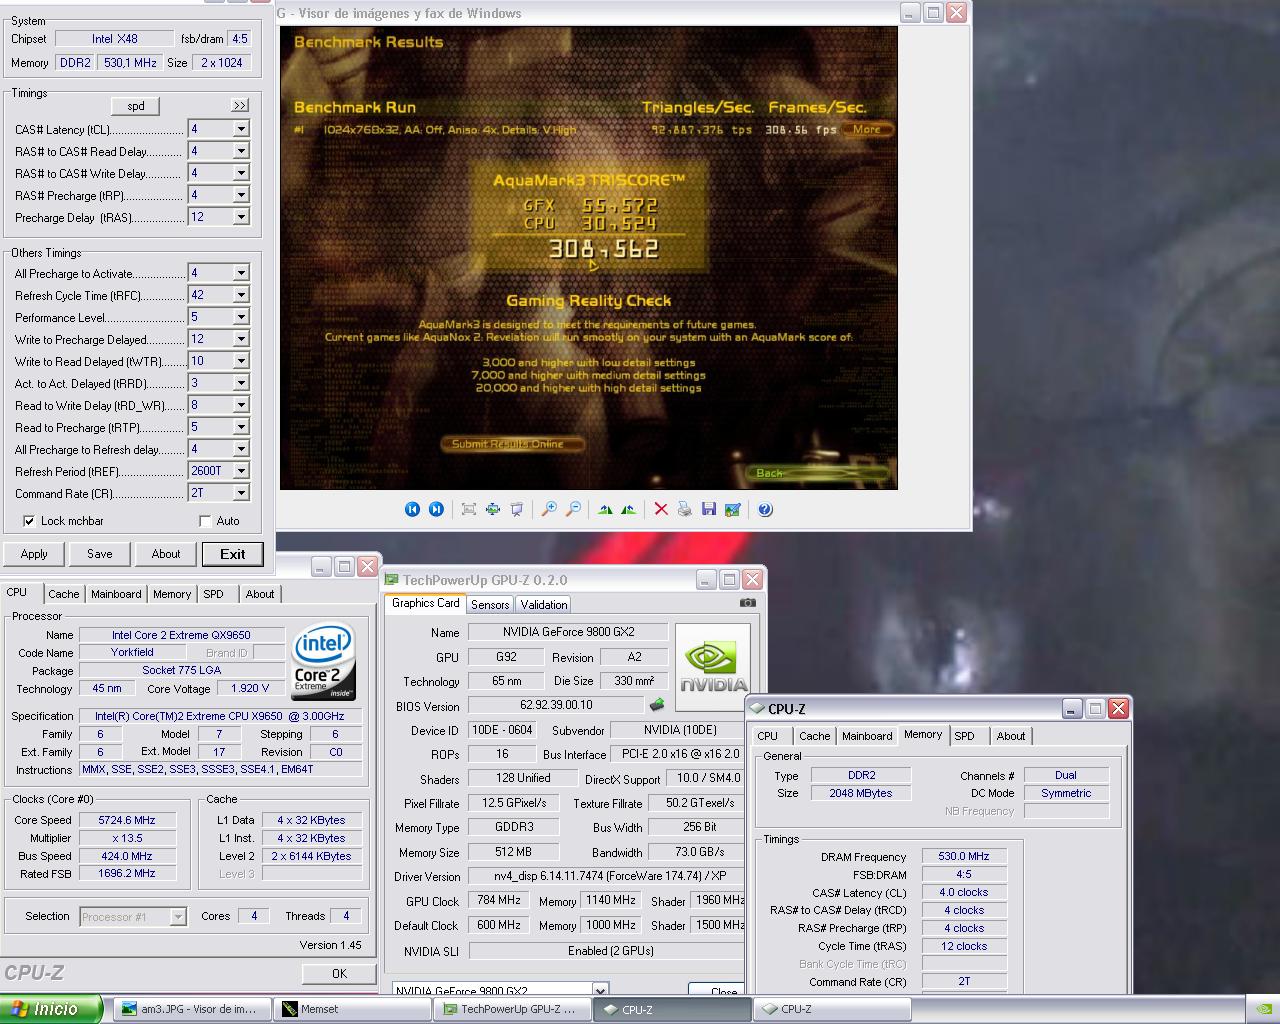This screenshot has height=1024, width=1280.
Task: Open the disabled Processor #1 selection dropdown
Action: pyautogui.click(x=178, y=917)
